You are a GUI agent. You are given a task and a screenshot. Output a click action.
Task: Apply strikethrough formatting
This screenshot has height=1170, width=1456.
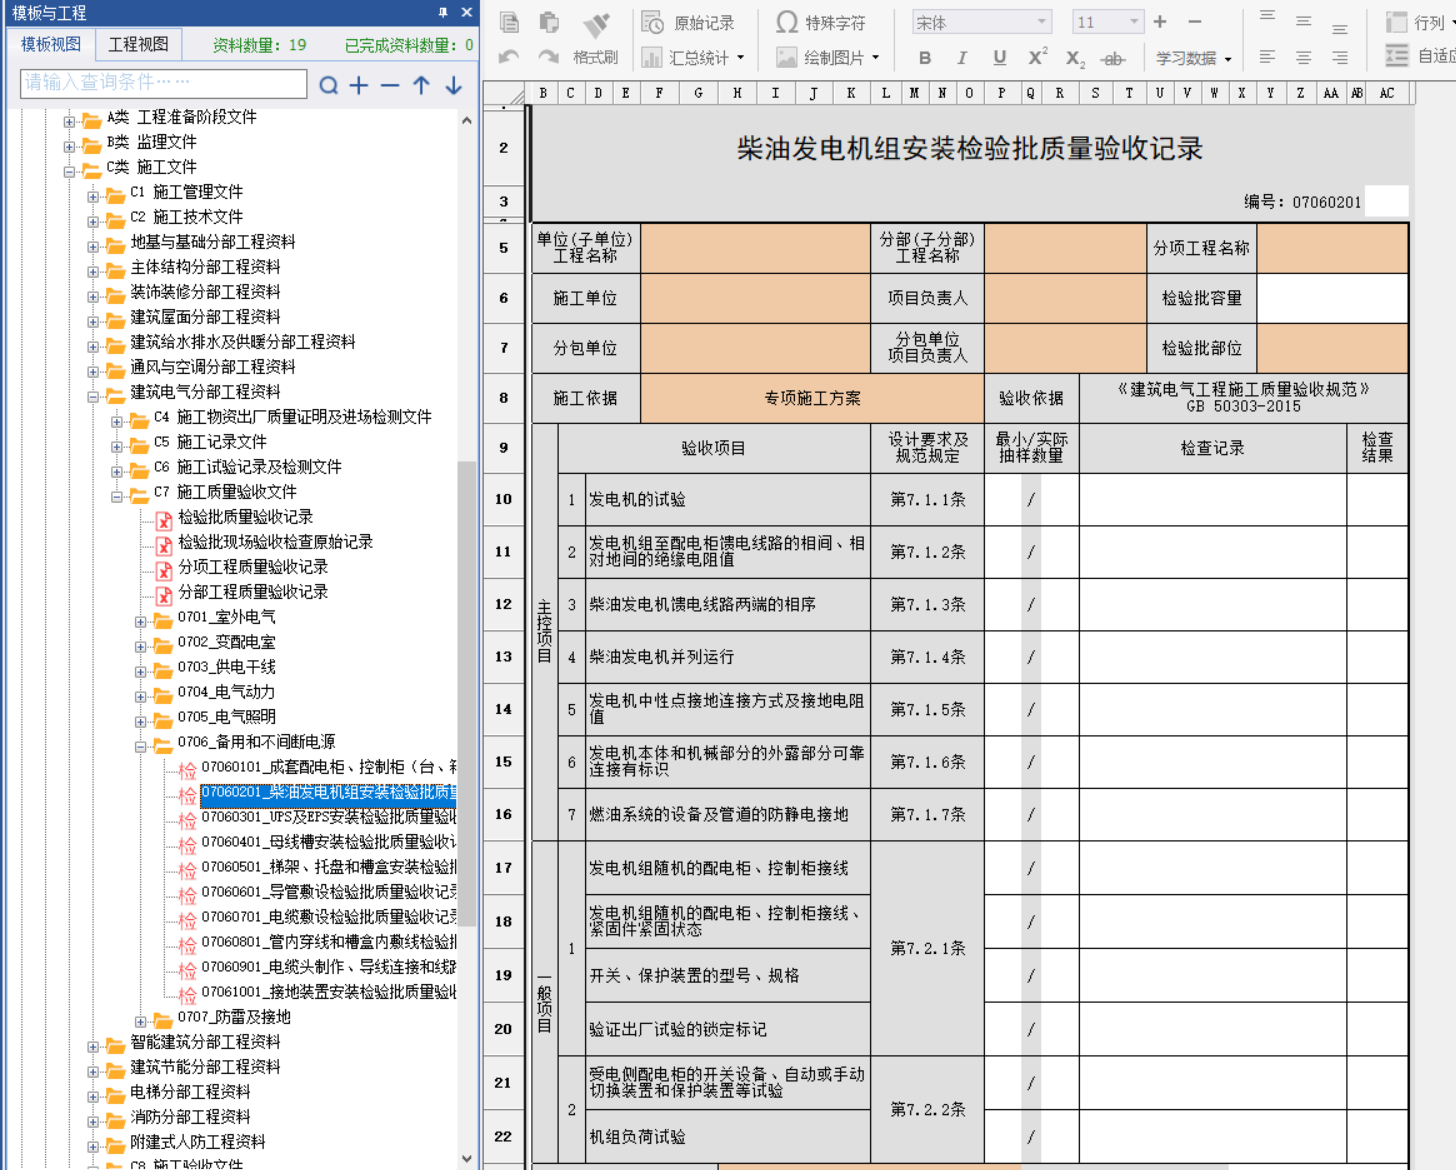tap(1113, 59)
